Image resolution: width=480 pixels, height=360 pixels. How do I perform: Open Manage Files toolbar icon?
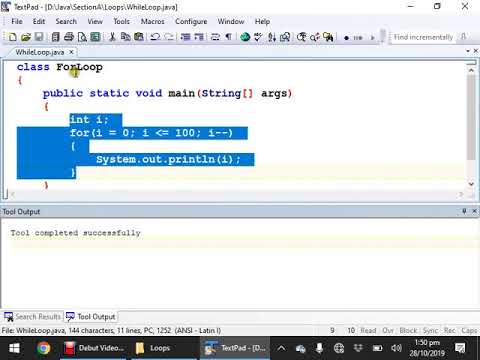click(55, 37)
